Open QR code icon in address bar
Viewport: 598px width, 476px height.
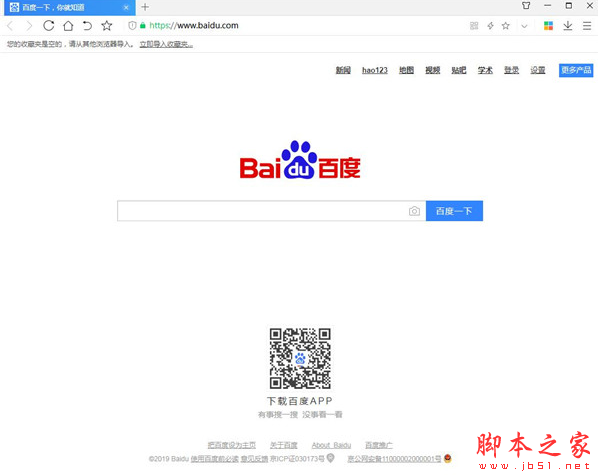pos(474,26)
